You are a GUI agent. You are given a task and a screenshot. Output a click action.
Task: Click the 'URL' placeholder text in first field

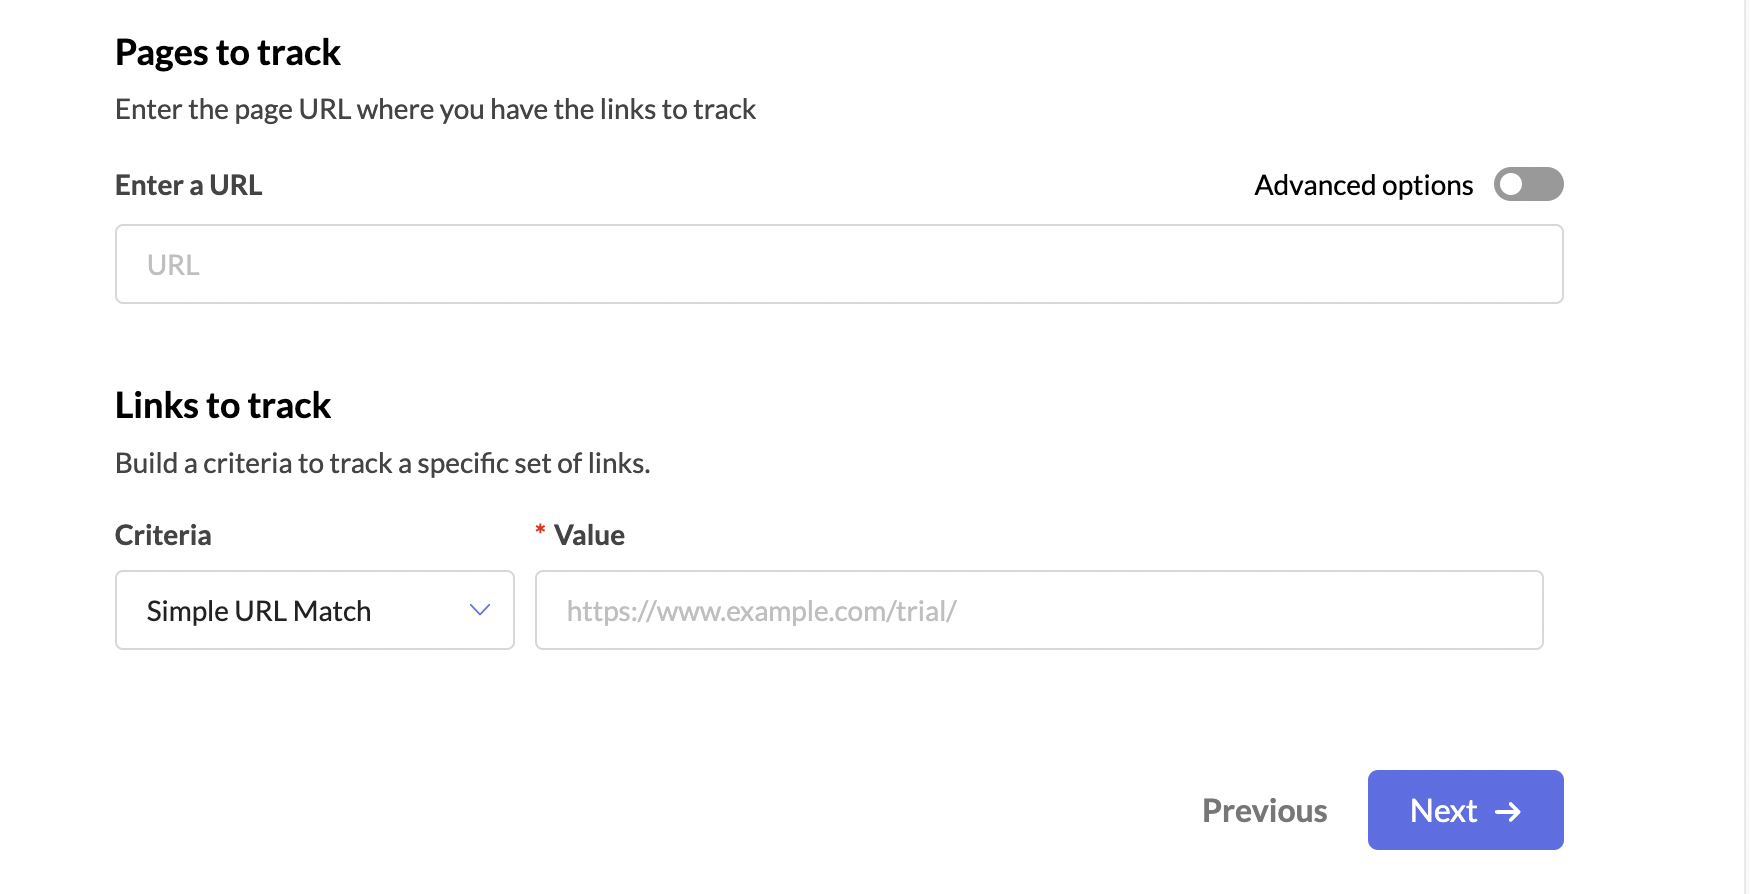click(173, 265)
